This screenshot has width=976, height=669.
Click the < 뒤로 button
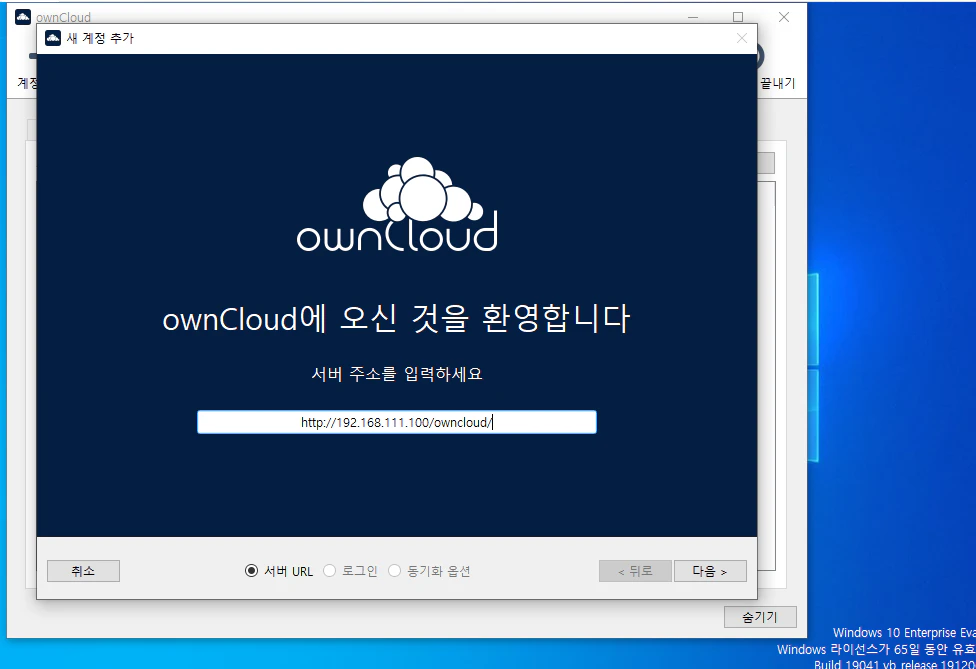click(x=635, y=571)
